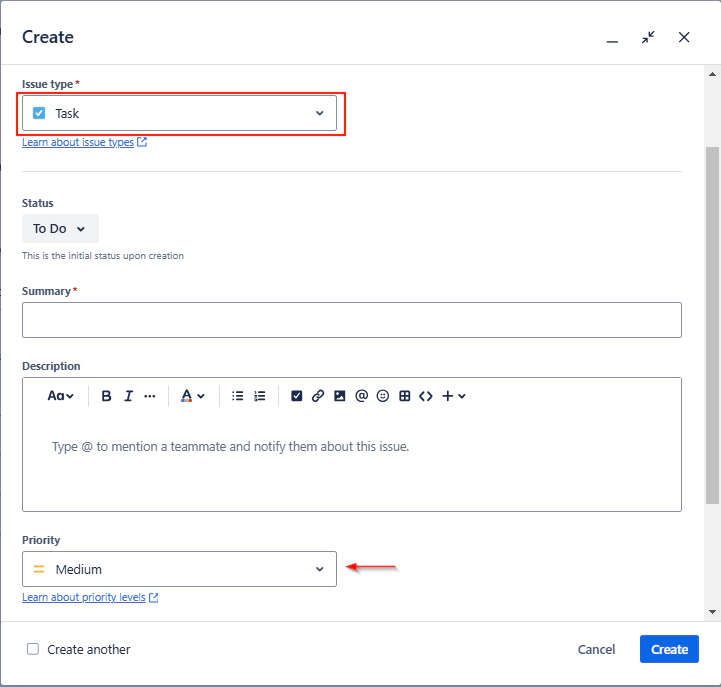This screenshot has width=721, height=687.
Task: Open the Priority Medium dropdown
Action: [x=179, y=569]
